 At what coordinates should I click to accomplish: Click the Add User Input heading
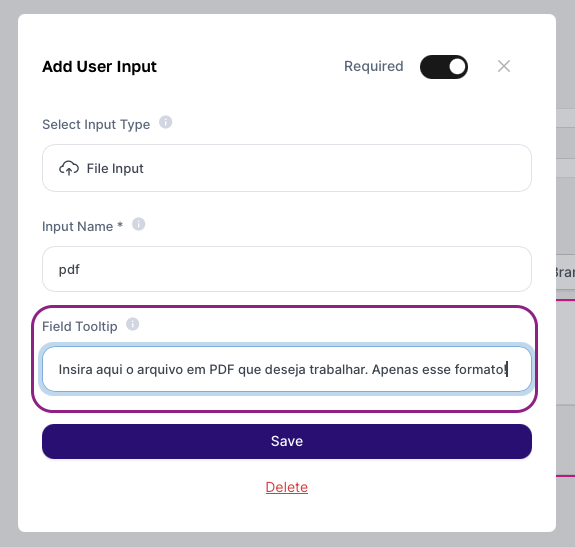click(x=99, y=67)
